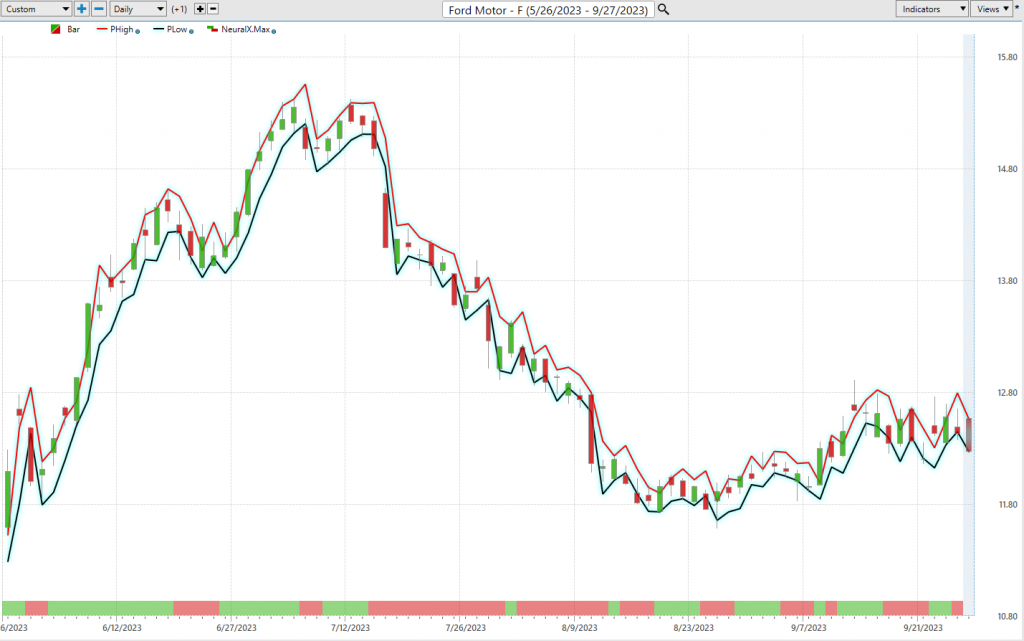Click the NeuralX.Max legend icon
The image size is (1024, 641).
(212, 29)
